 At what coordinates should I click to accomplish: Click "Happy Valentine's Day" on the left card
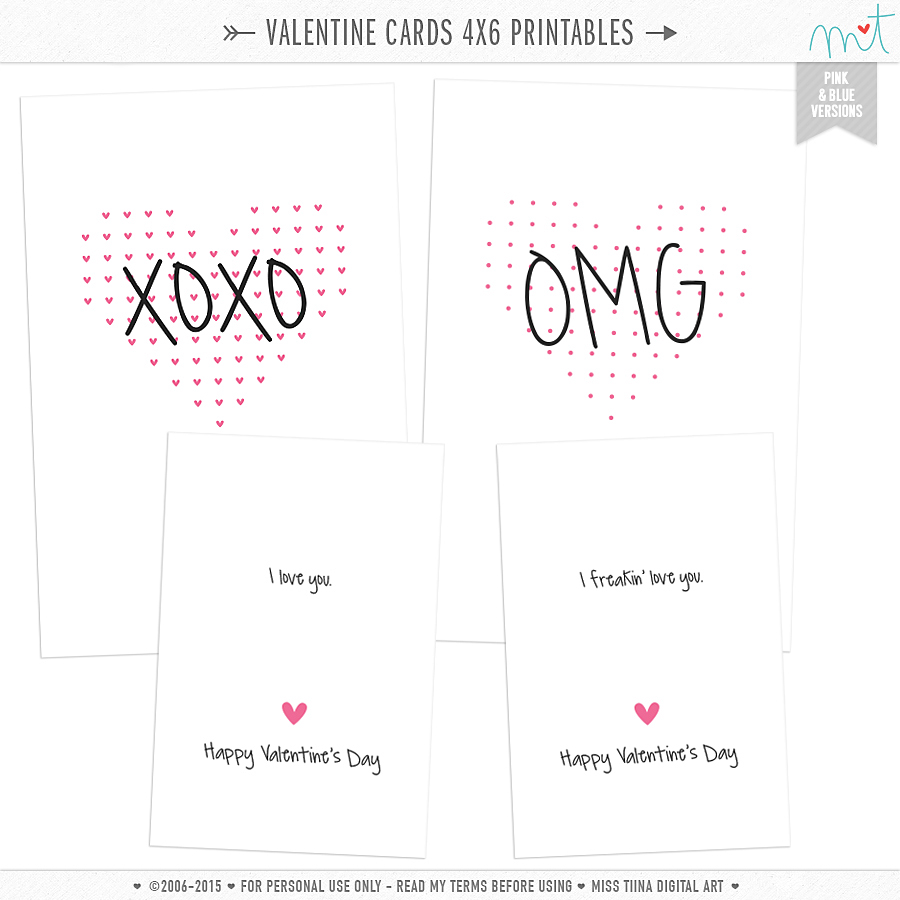292,756
